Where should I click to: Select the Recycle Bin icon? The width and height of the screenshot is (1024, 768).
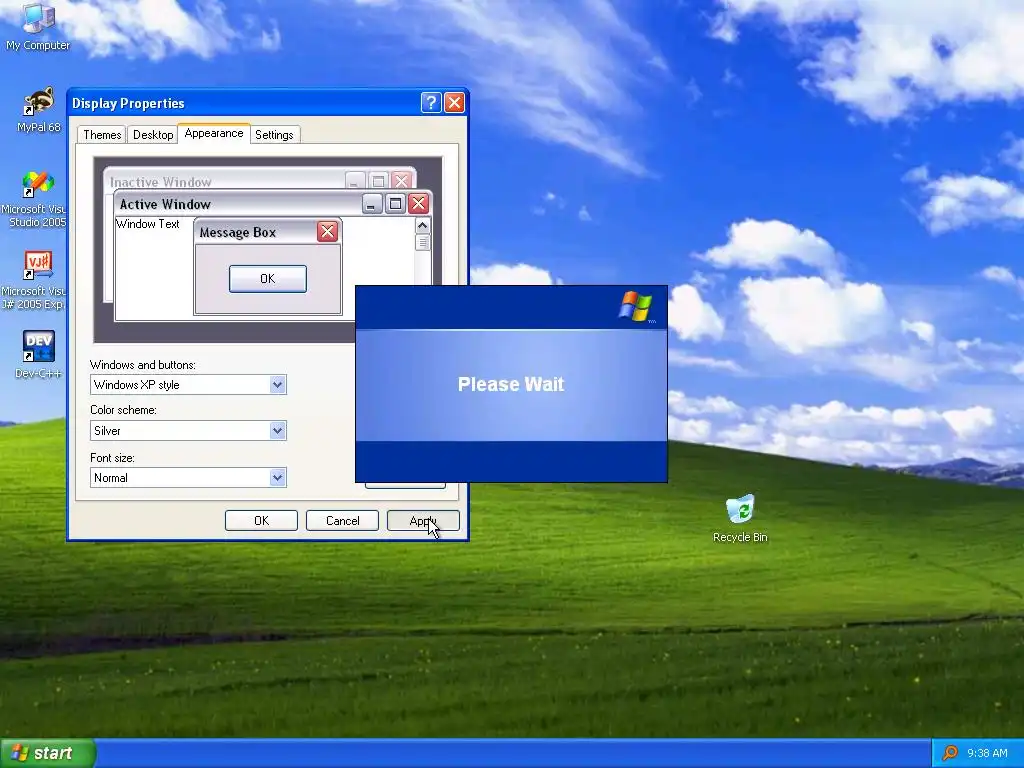click(x=740, y=519)
